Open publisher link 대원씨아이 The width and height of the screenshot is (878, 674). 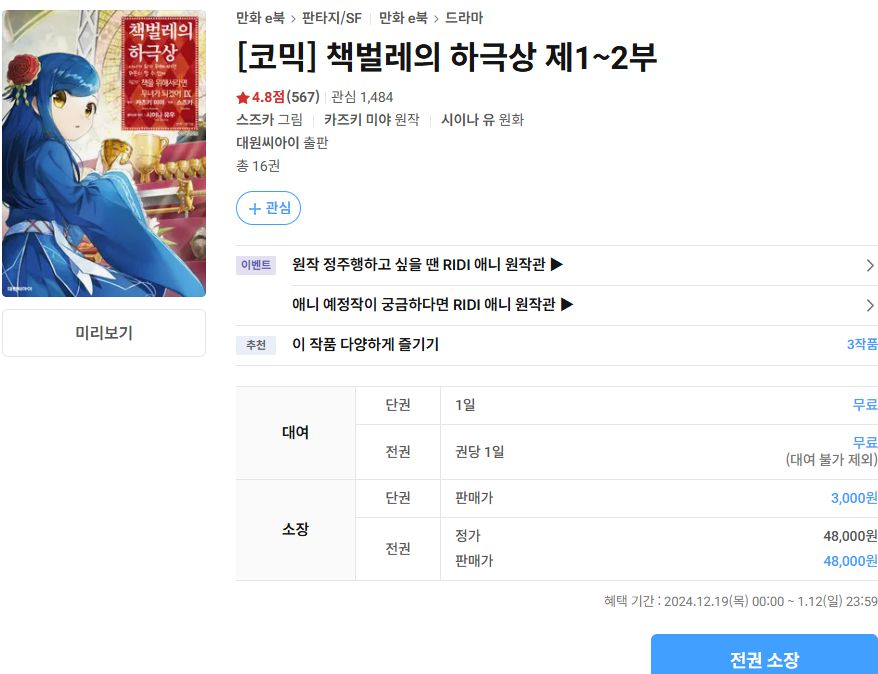pyautogui.click(x=268, y=143)
